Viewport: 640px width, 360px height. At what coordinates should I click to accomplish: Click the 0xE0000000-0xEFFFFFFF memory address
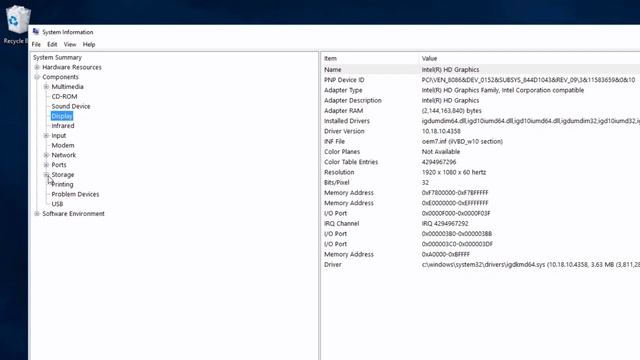click(x=455, y=203)
